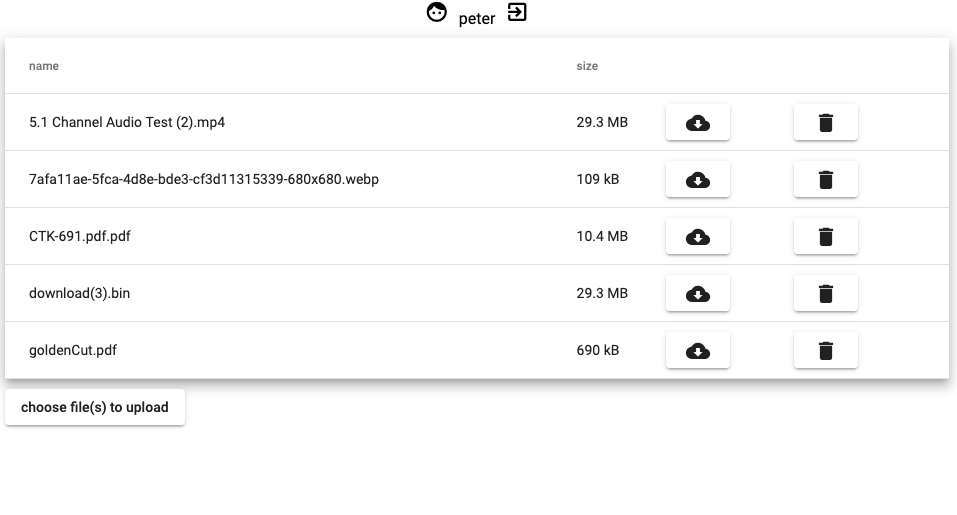Delete CTK-691.pdf.pdf
957x515 pixels.
[825, 237]
